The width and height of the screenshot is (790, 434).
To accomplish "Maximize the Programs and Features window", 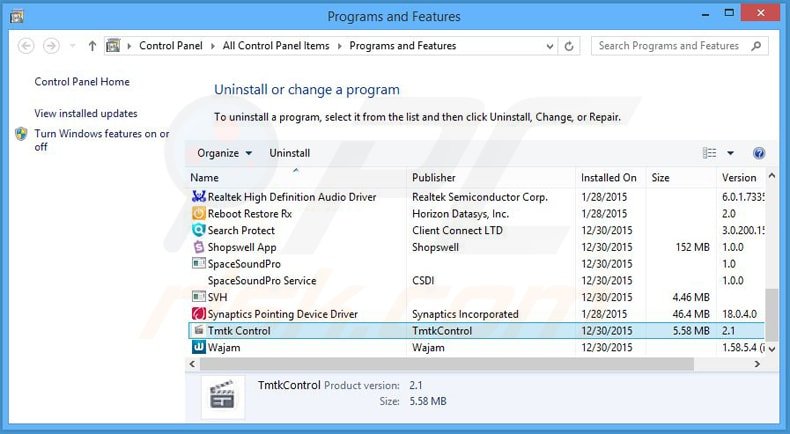I will point(729,14).
